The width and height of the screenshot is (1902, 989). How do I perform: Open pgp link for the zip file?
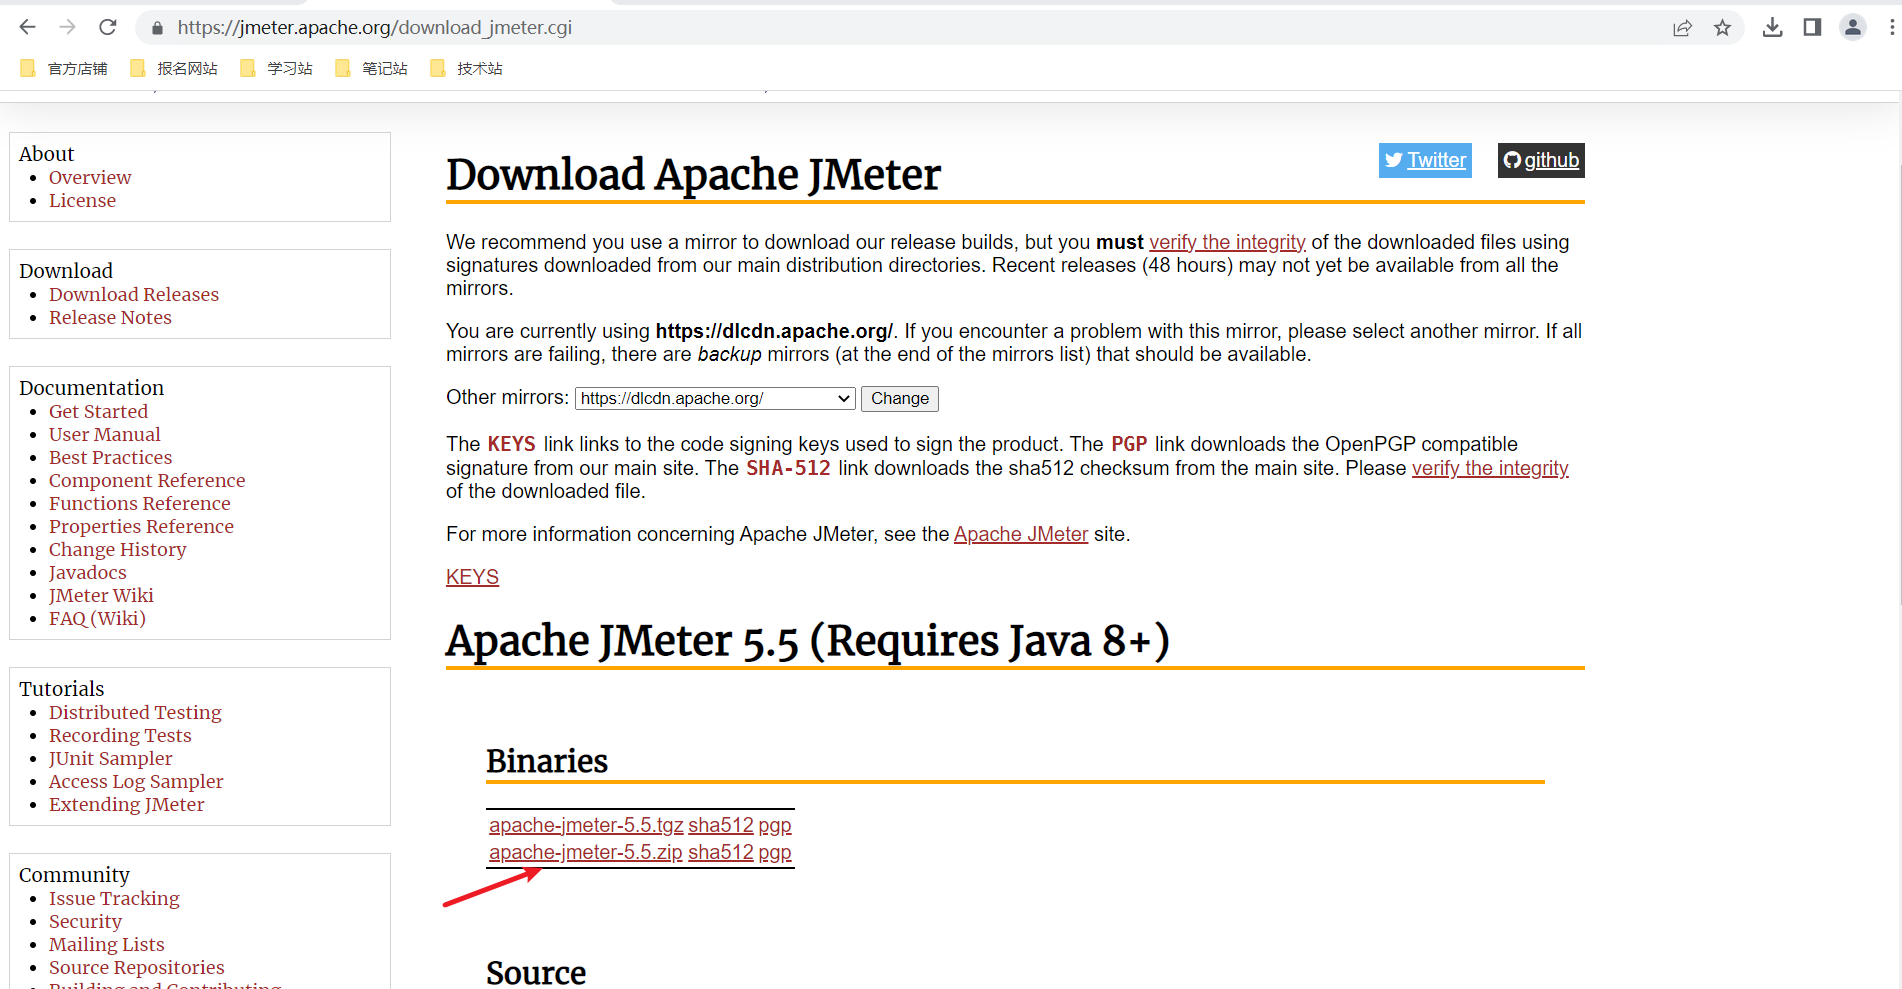pos(775,852)
